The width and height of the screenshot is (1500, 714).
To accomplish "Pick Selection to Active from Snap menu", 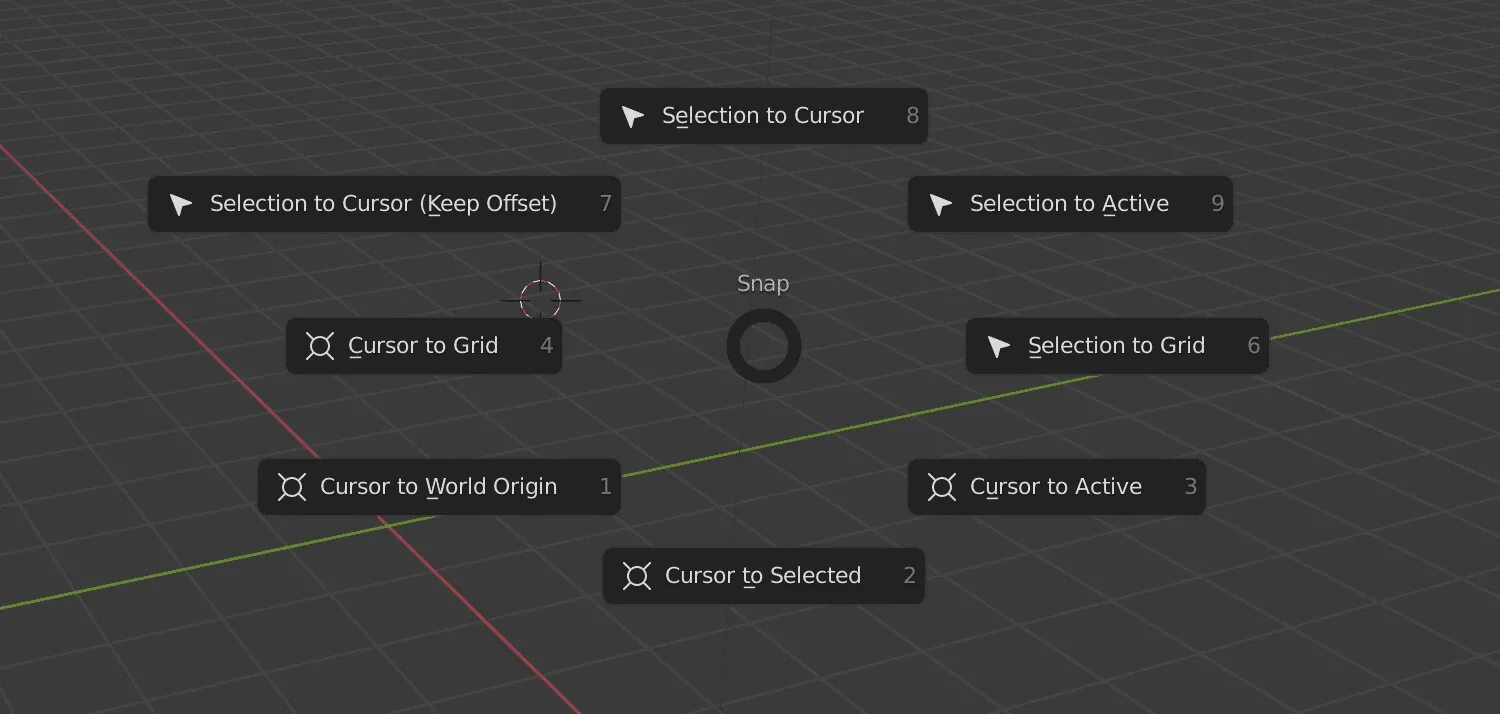I will (1070, 204).
